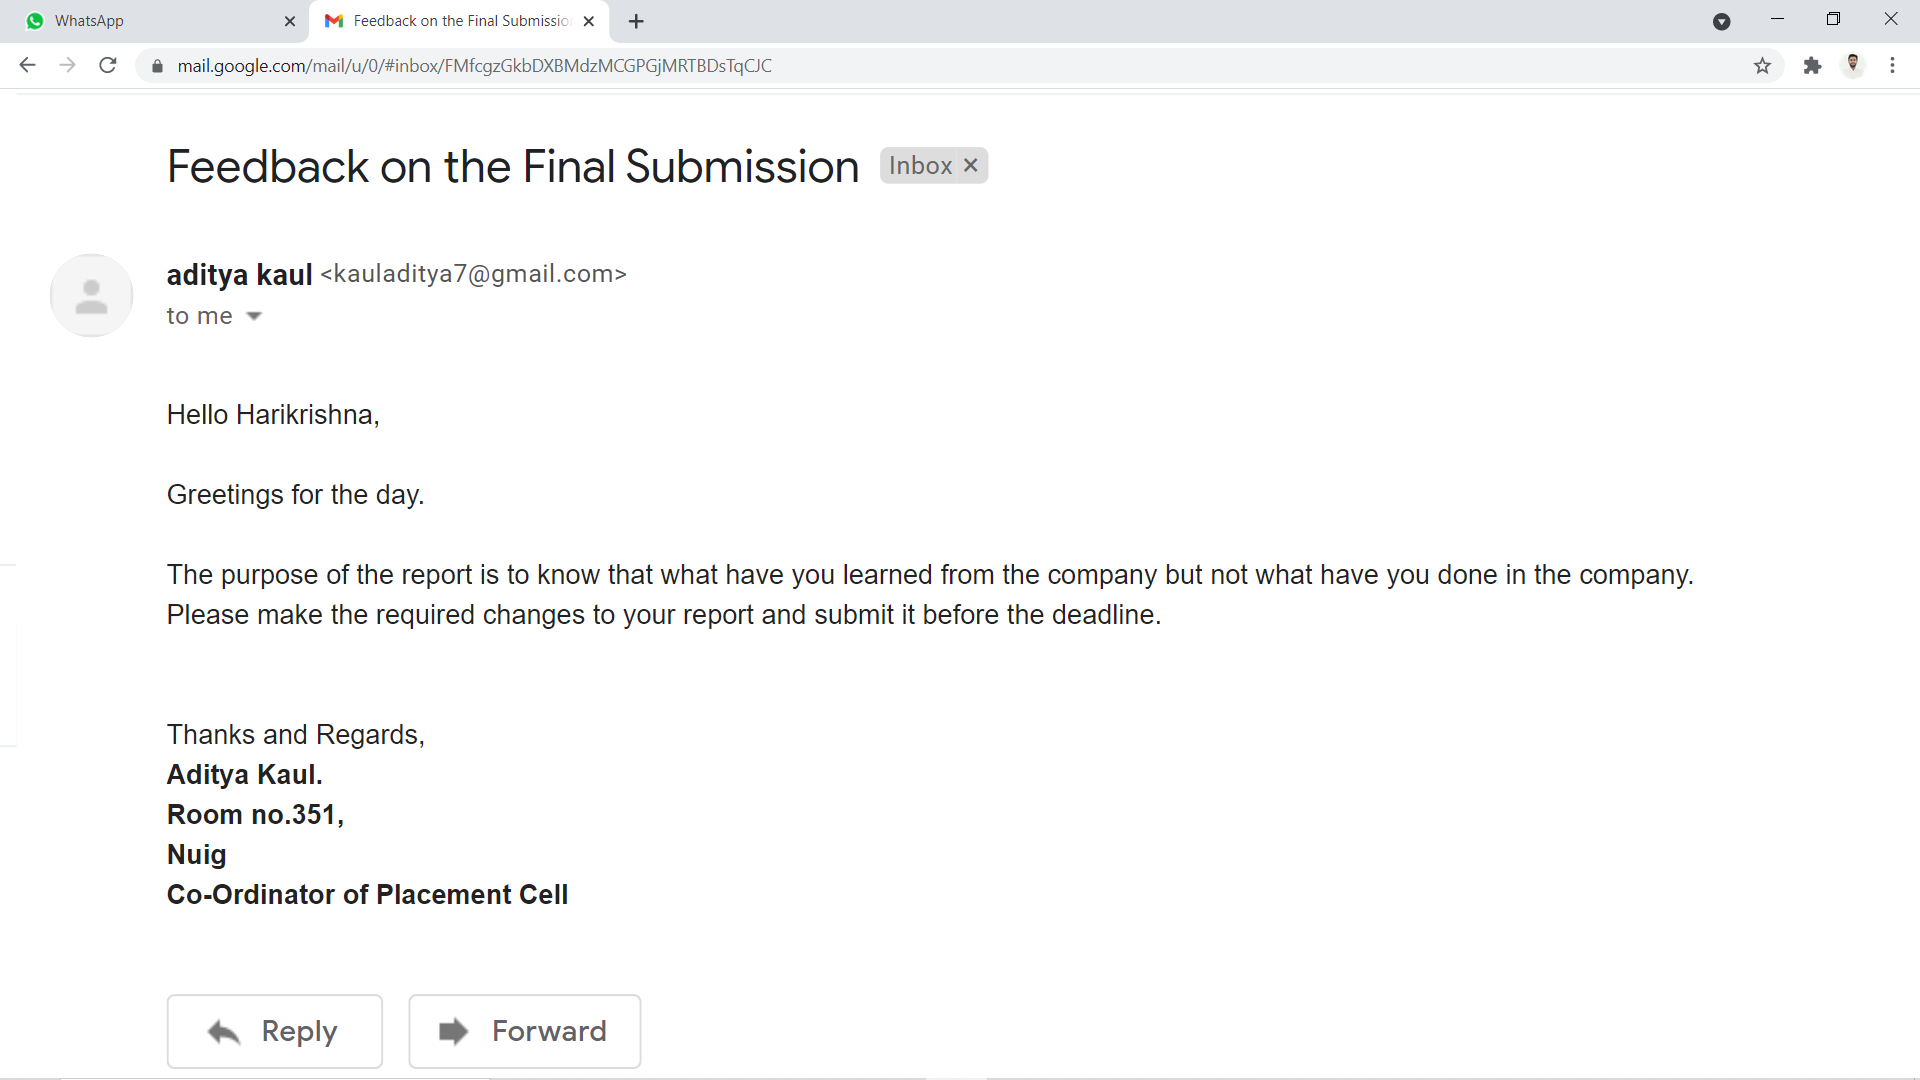Reload the Gmail page
The width and height of the screenshot is (1920, 1080).
[108, 66]
